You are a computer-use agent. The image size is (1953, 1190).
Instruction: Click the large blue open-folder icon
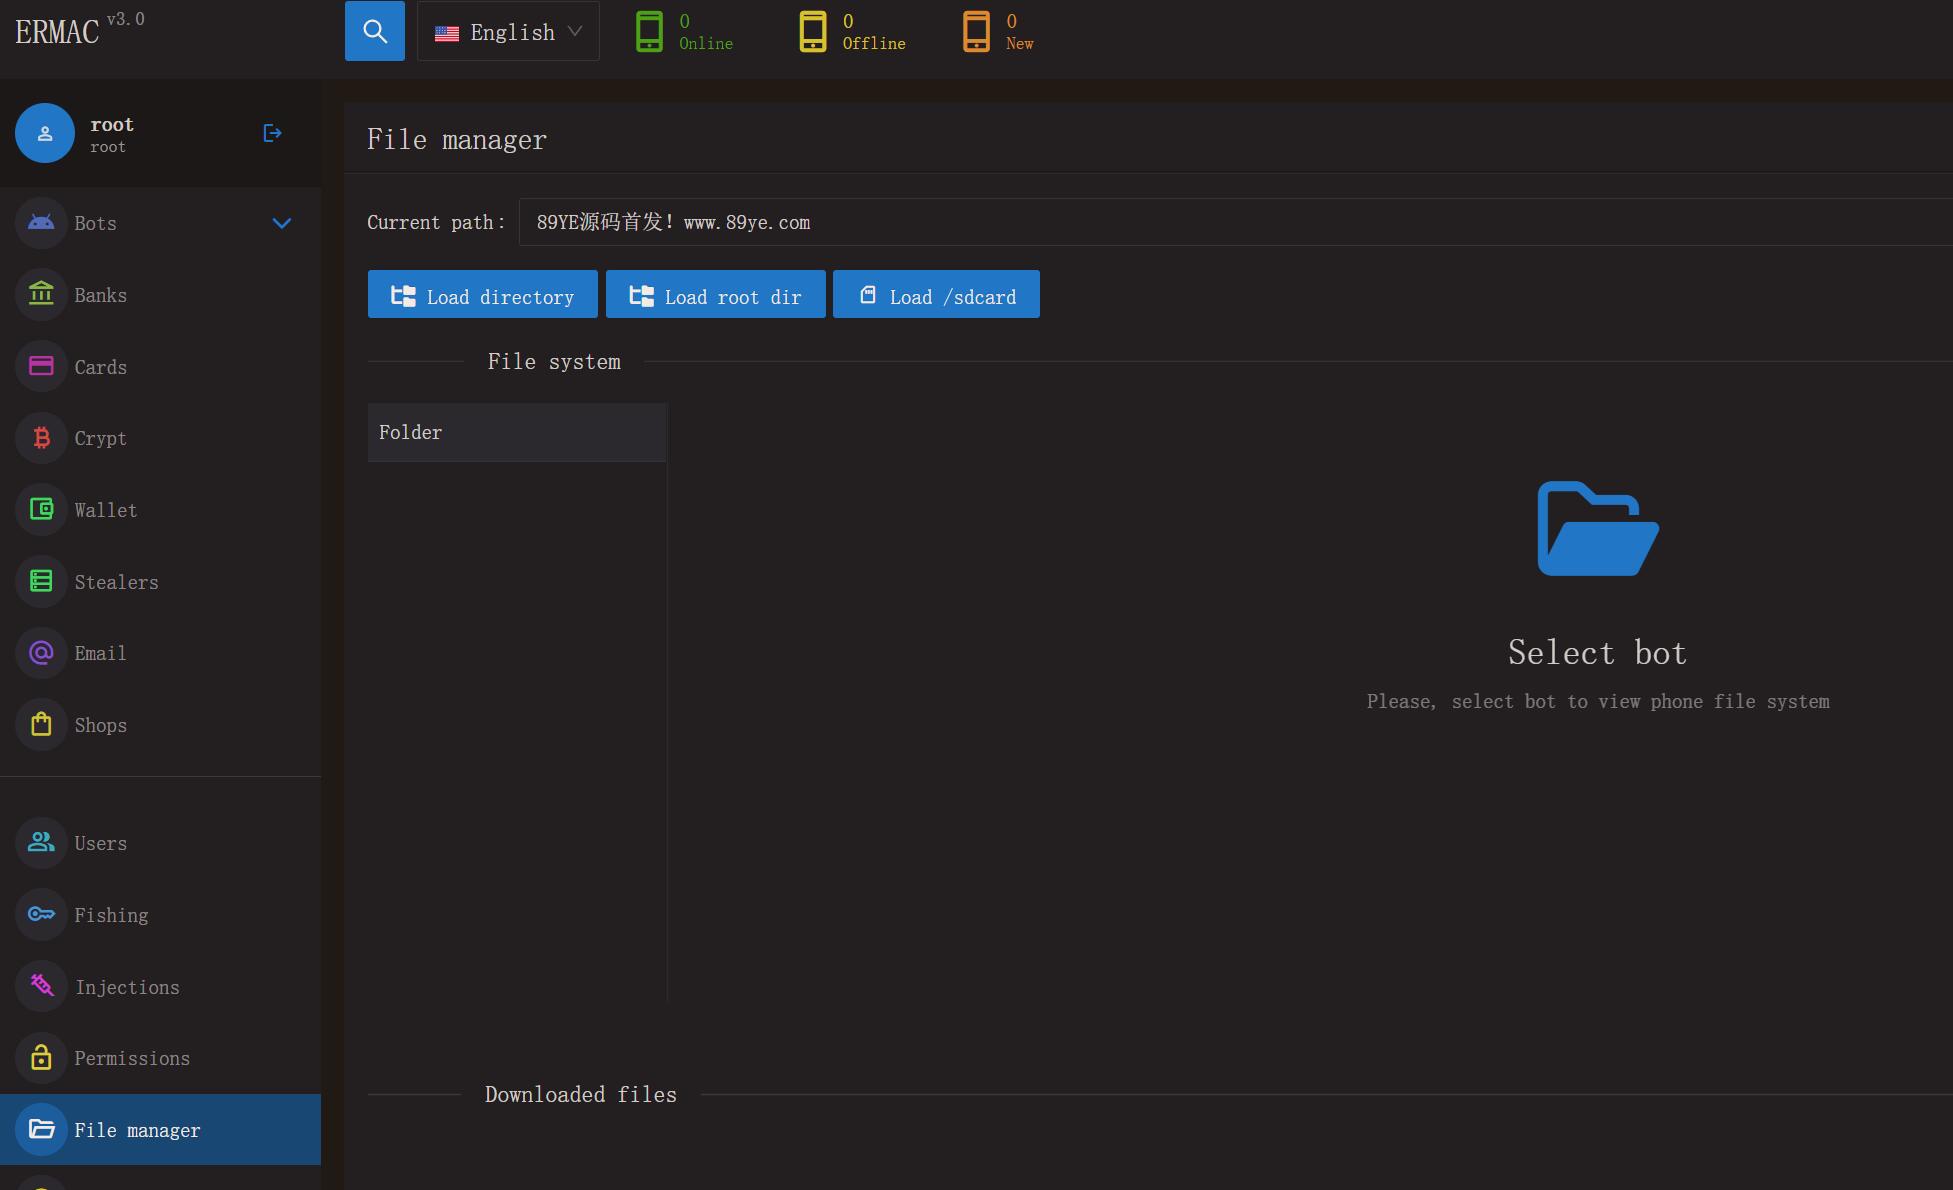1598,529
